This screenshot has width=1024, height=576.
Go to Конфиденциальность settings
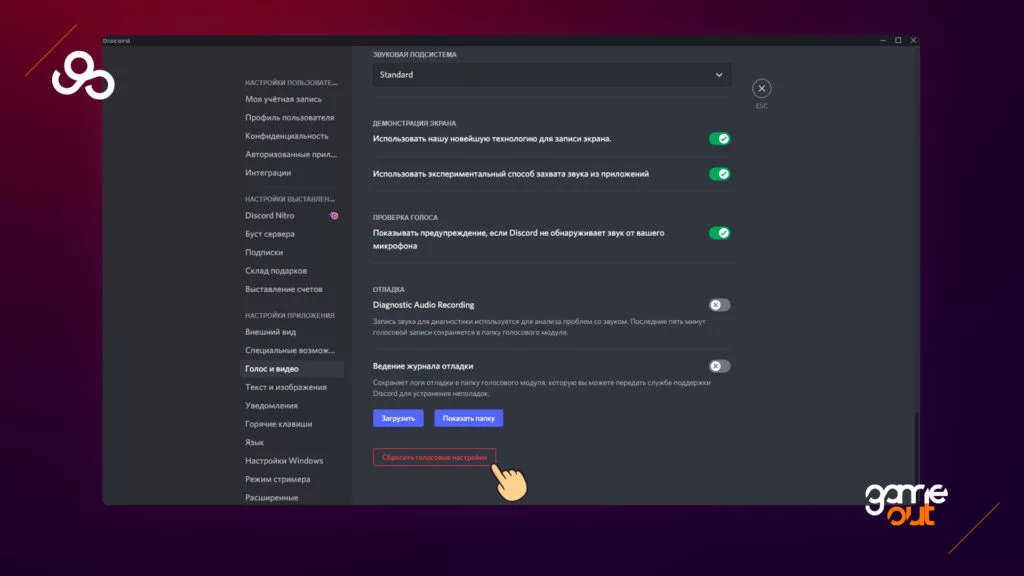[287, 136]
